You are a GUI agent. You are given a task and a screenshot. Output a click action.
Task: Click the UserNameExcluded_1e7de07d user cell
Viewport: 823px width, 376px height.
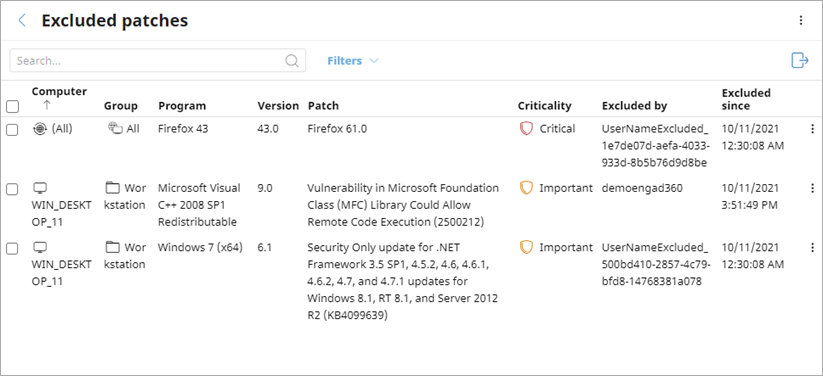click(656, 145)
